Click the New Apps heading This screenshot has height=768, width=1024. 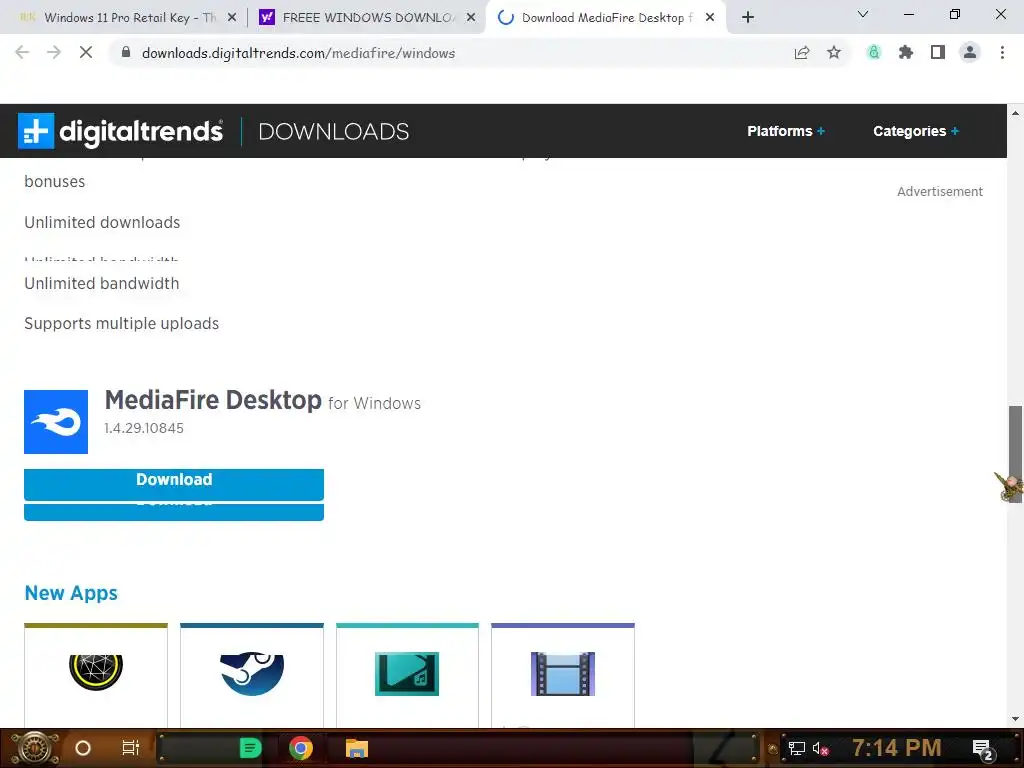pyautogui.click(x=71, y=593)
